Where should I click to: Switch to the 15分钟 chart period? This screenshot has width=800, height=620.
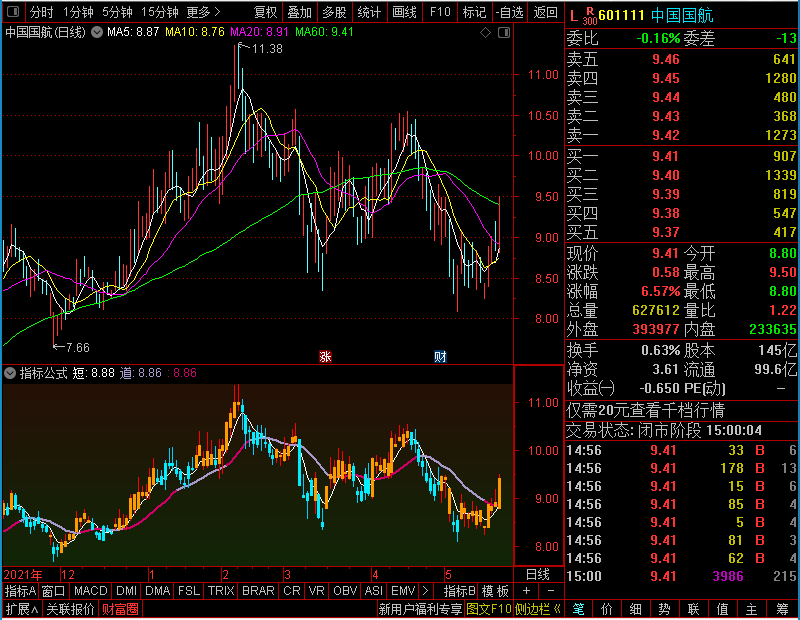[160, 12]
